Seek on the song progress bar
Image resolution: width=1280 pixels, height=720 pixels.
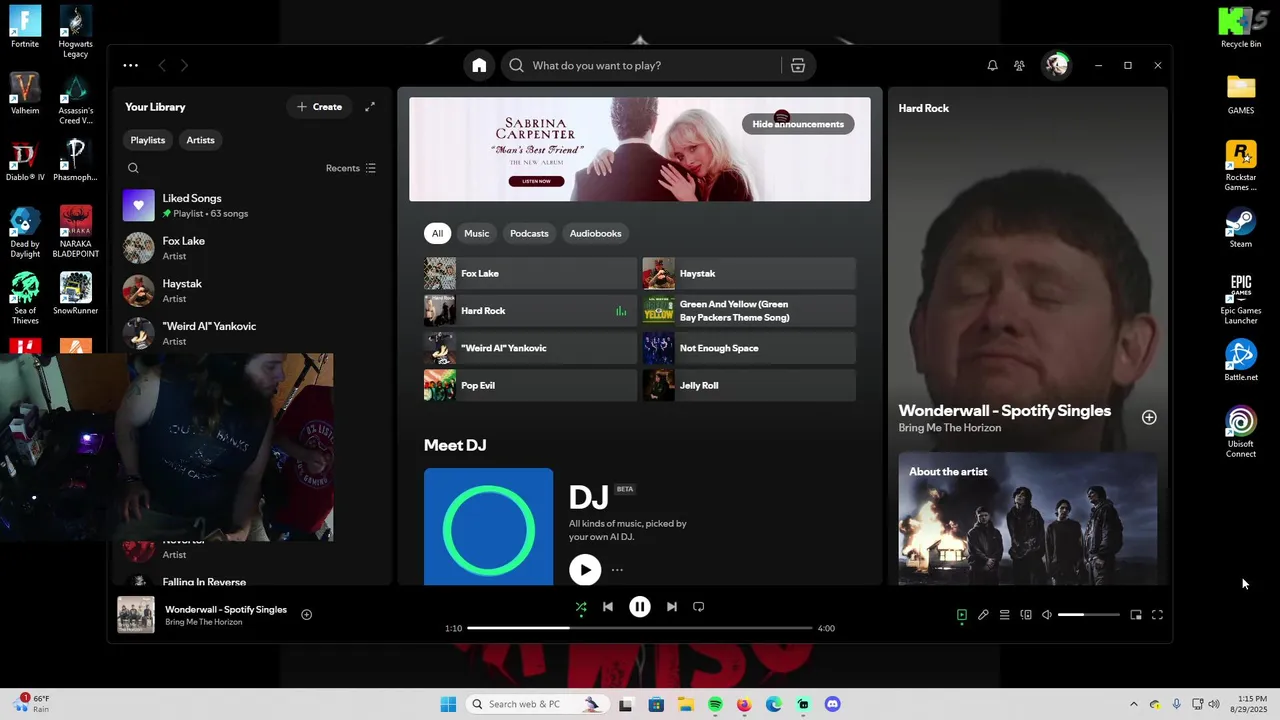640,628
